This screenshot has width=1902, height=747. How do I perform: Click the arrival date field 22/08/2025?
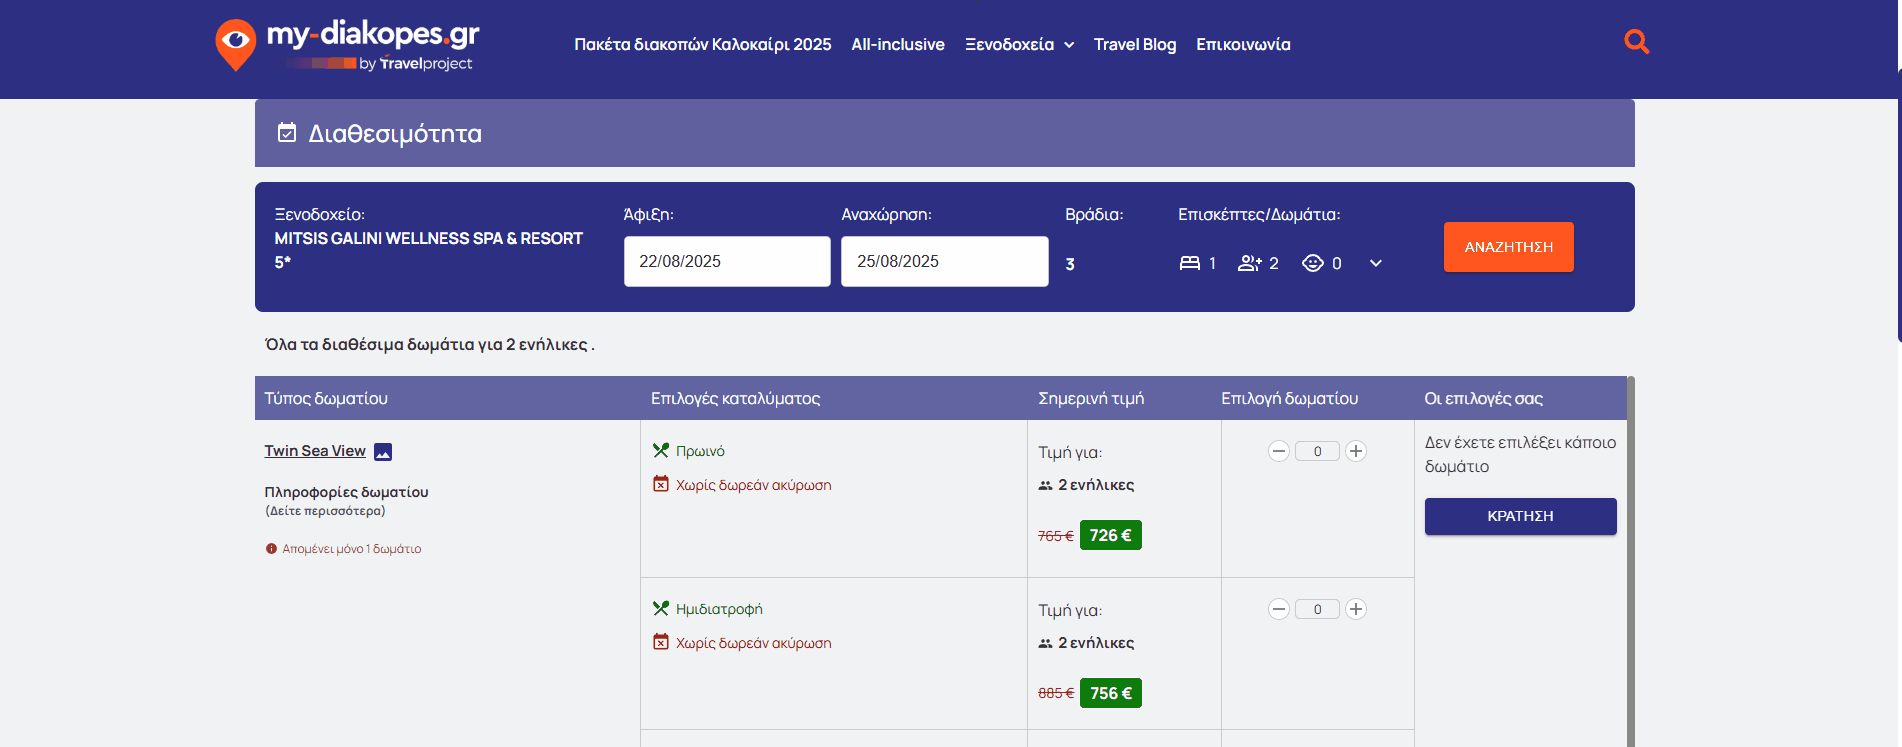(x=727, y=261)
